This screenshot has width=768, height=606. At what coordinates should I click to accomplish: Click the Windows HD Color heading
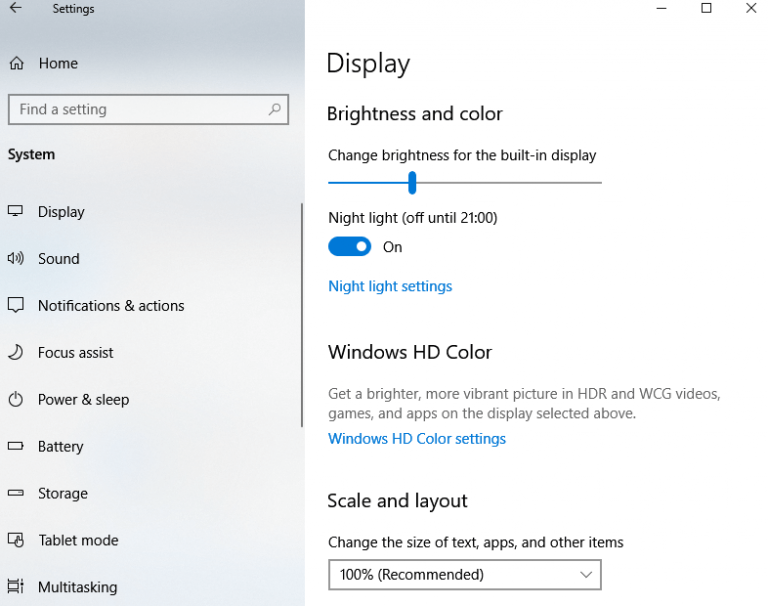click(410, 352)
